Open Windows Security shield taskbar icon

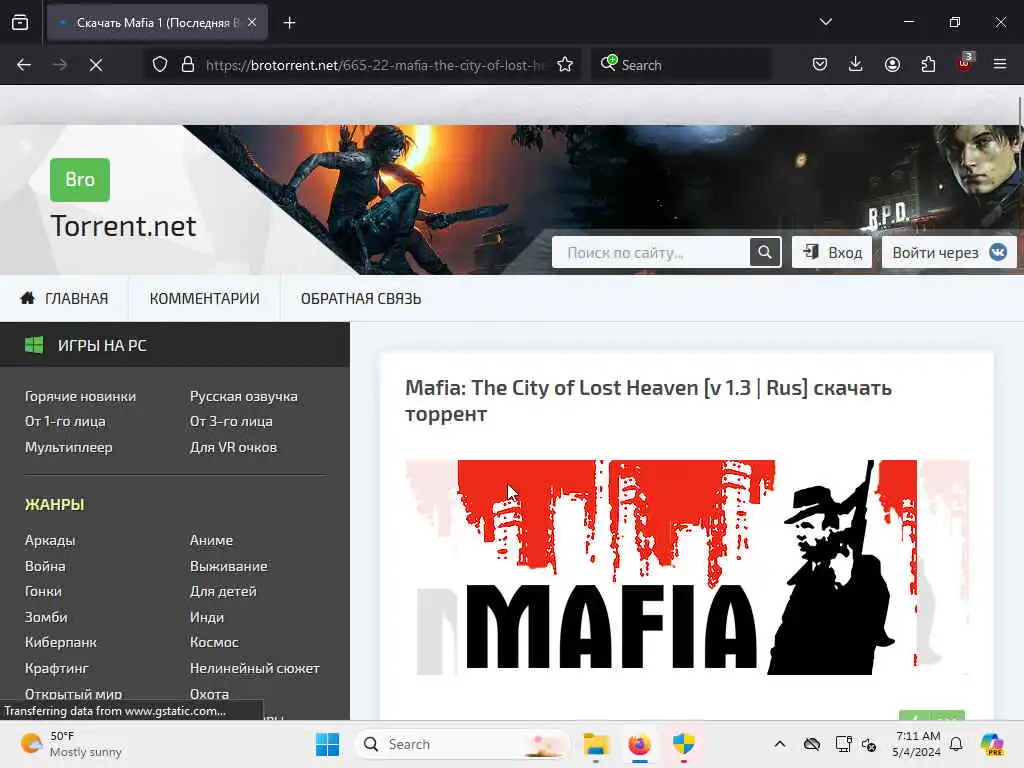pos(683,744)
